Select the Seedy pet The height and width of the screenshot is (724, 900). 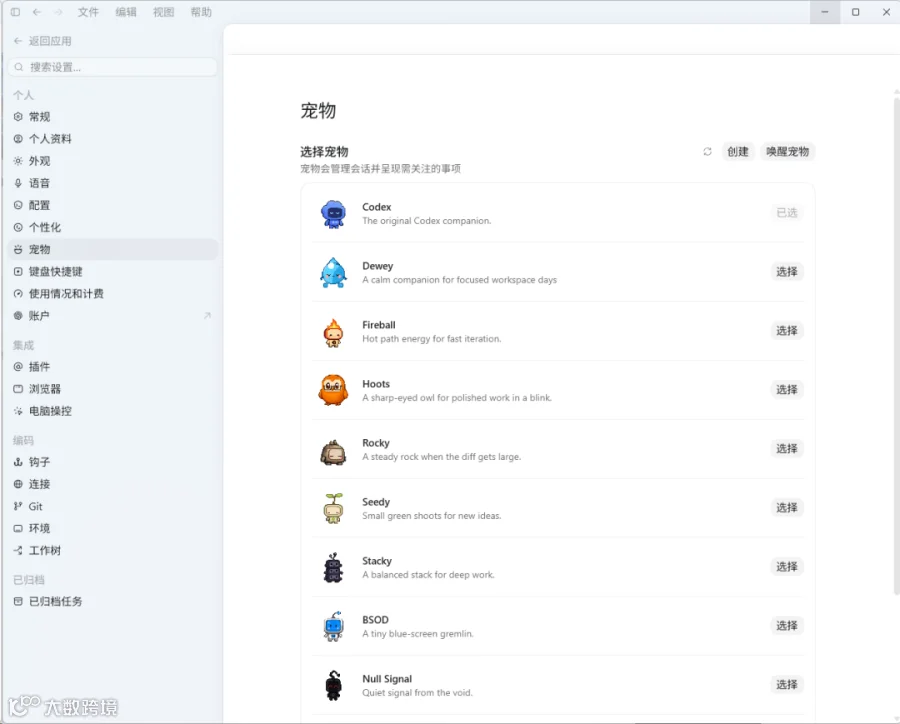786,508
